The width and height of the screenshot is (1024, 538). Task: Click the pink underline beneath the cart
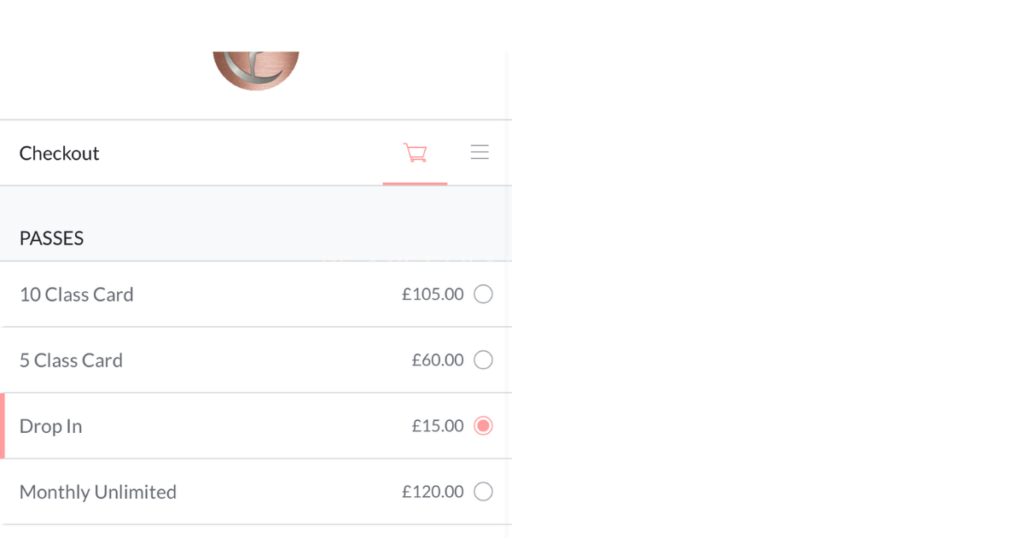(415, 184)
